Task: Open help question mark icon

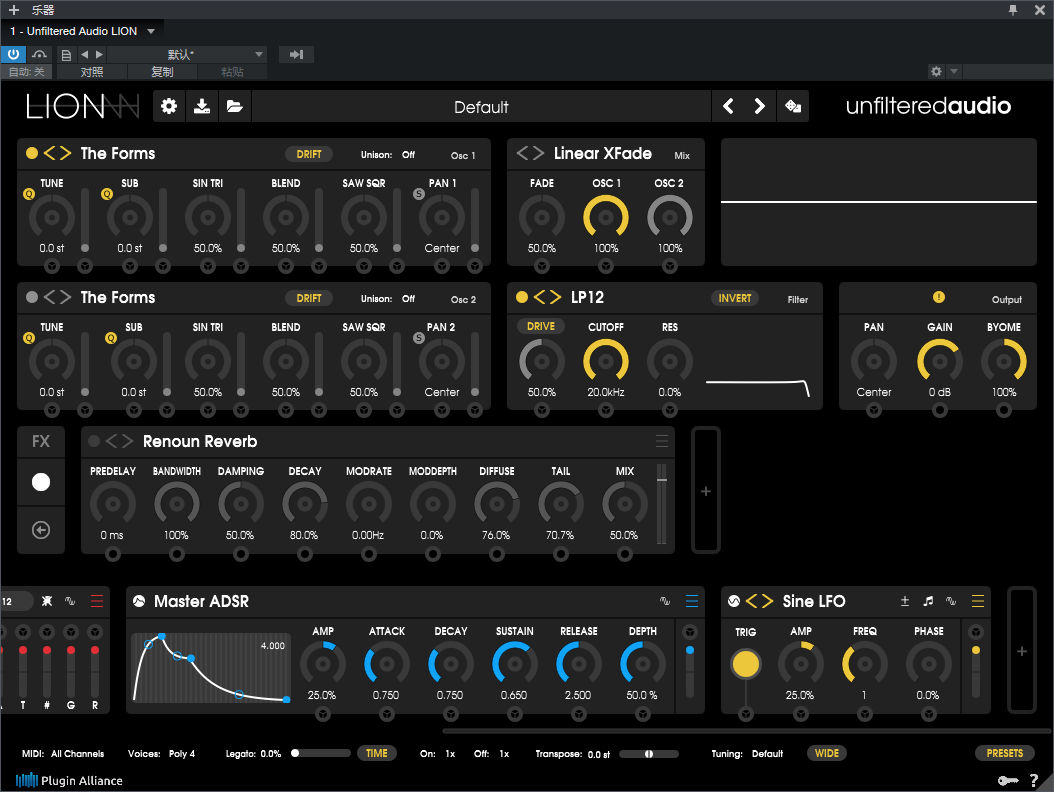Action: 1035,780
